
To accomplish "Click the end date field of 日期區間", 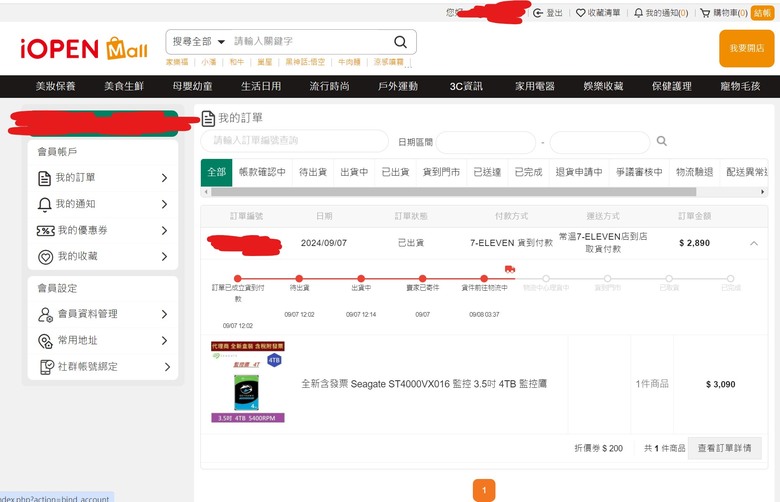I will coord(600,142).
